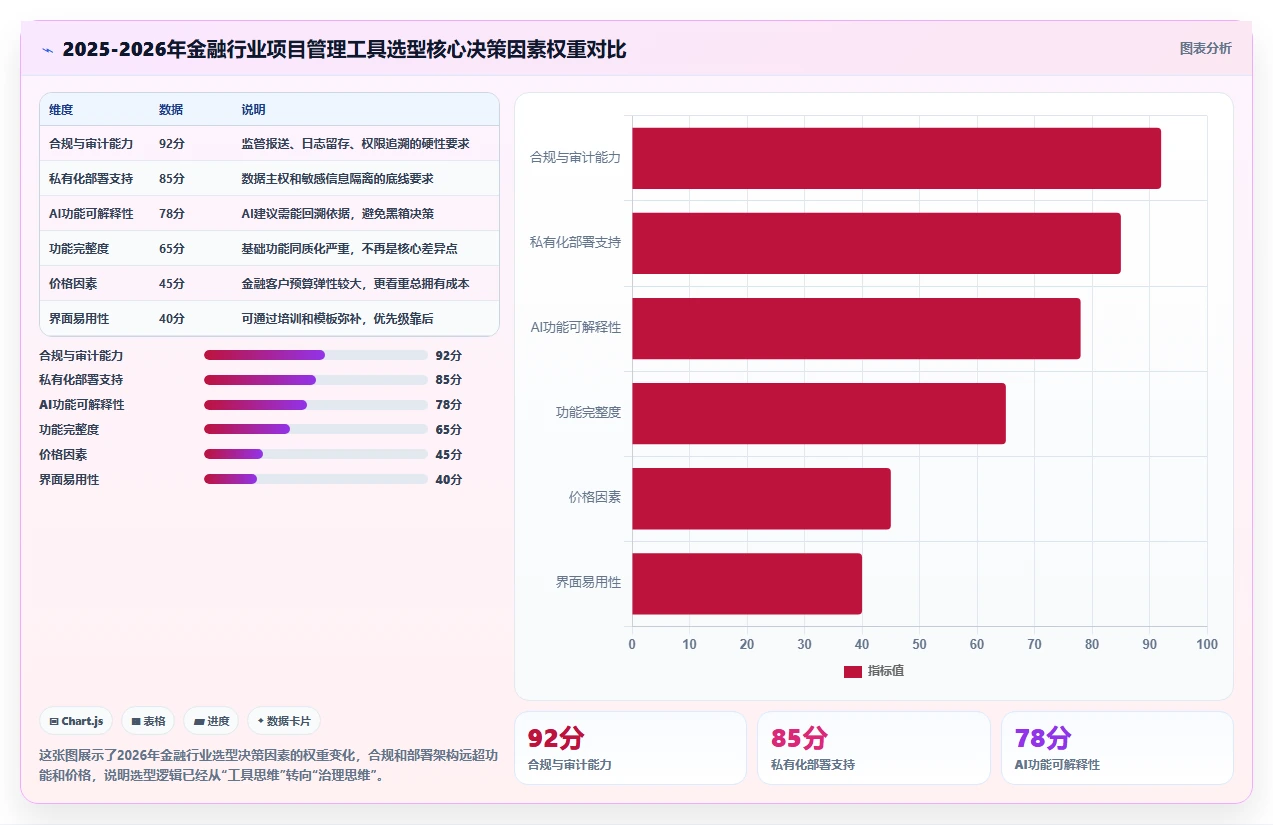1273x825 pixels.
Task: Click the 私有化部署支持 chart bar
Action: 876,243
